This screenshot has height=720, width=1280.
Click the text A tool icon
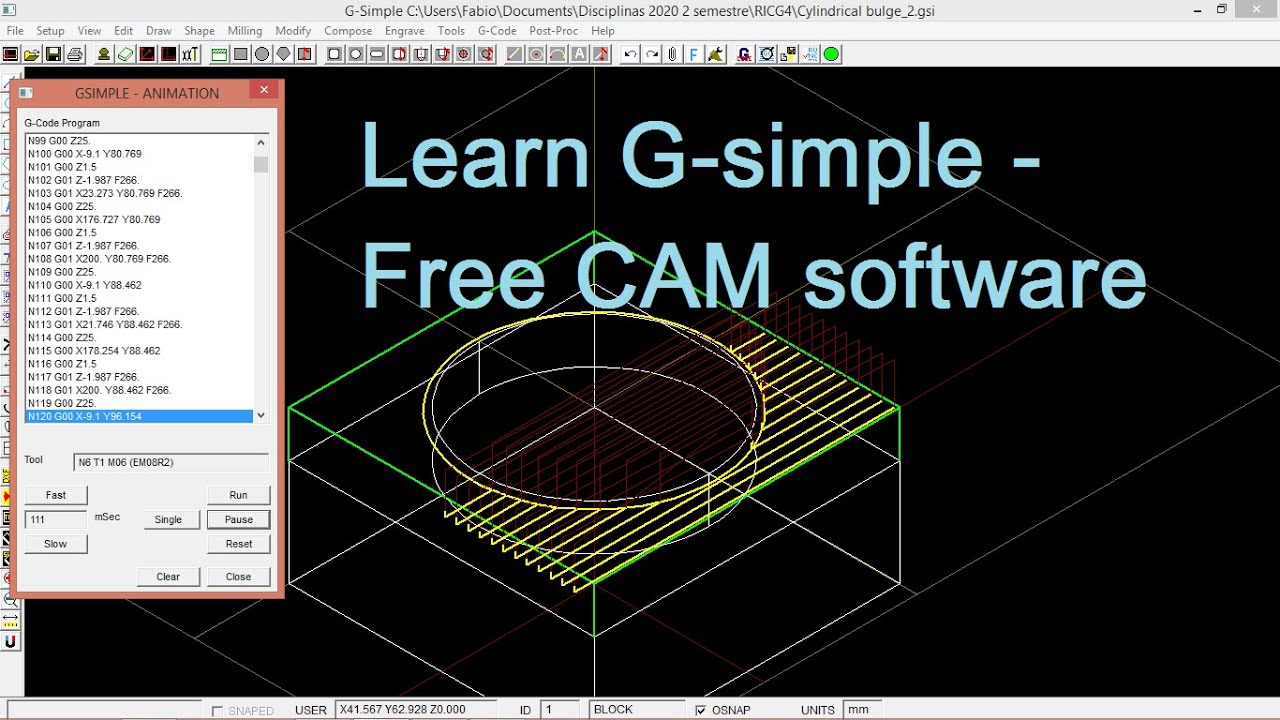[x=579, y=54]
